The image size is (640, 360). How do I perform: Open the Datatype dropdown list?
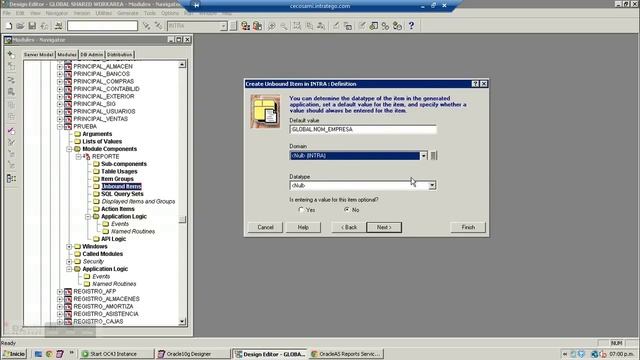pos(432,186)
